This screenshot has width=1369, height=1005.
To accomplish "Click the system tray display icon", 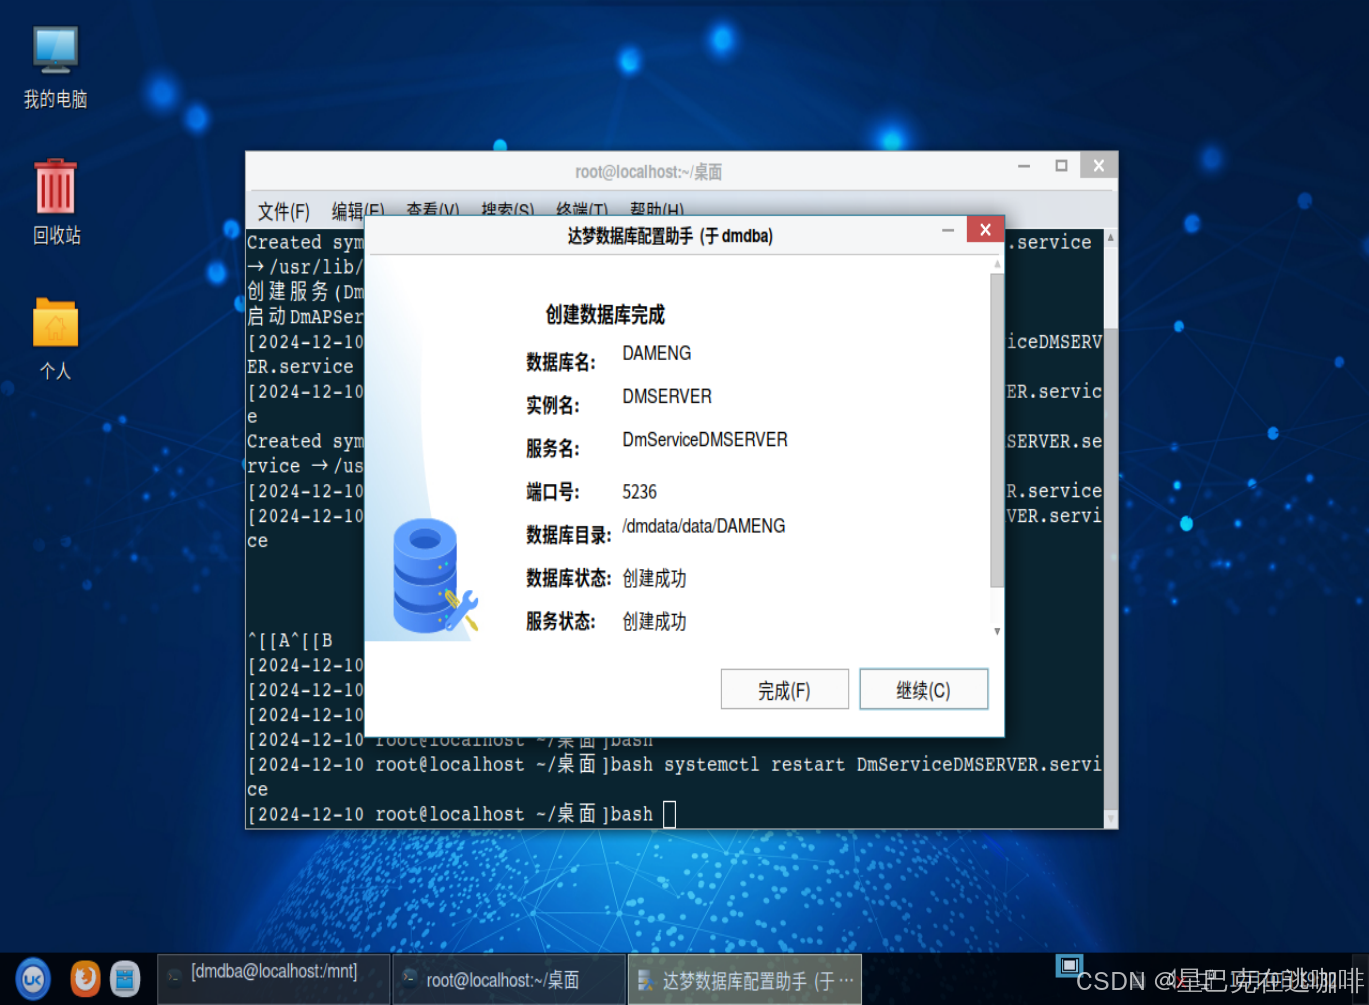I will click(x=1069, y=965).
